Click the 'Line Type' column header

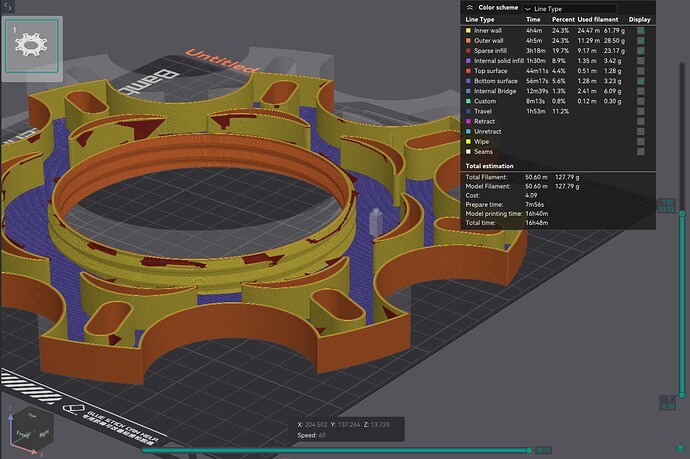[480, 19]
